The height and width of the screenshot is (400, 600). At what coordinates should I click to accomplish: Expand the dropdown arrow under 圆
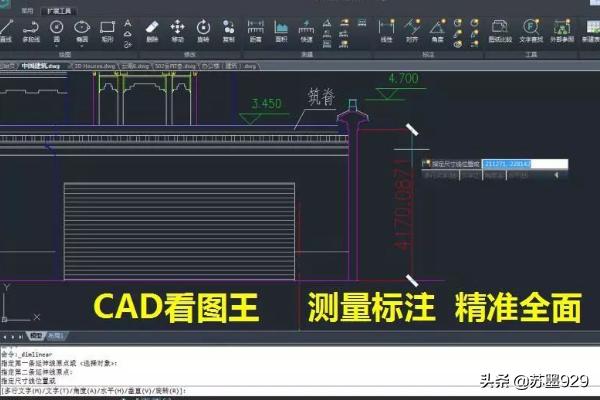coord(57,46)
